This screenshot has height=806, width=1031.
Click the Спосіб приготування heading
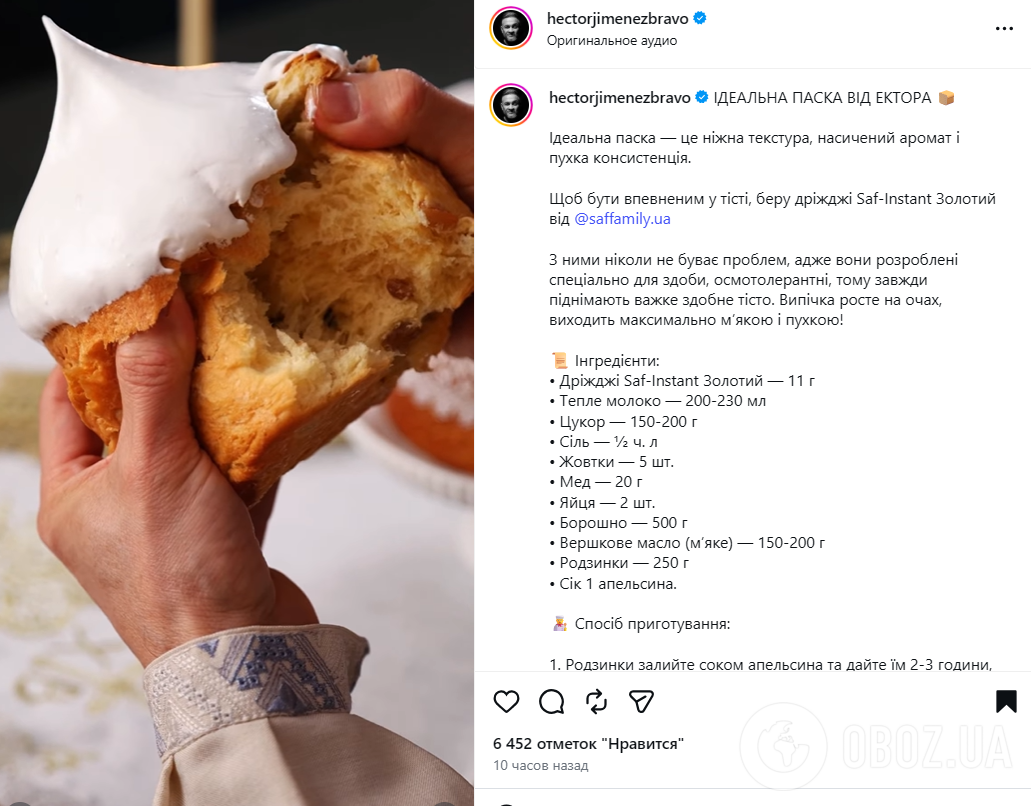pyautogui.click(x=652, y=624)
